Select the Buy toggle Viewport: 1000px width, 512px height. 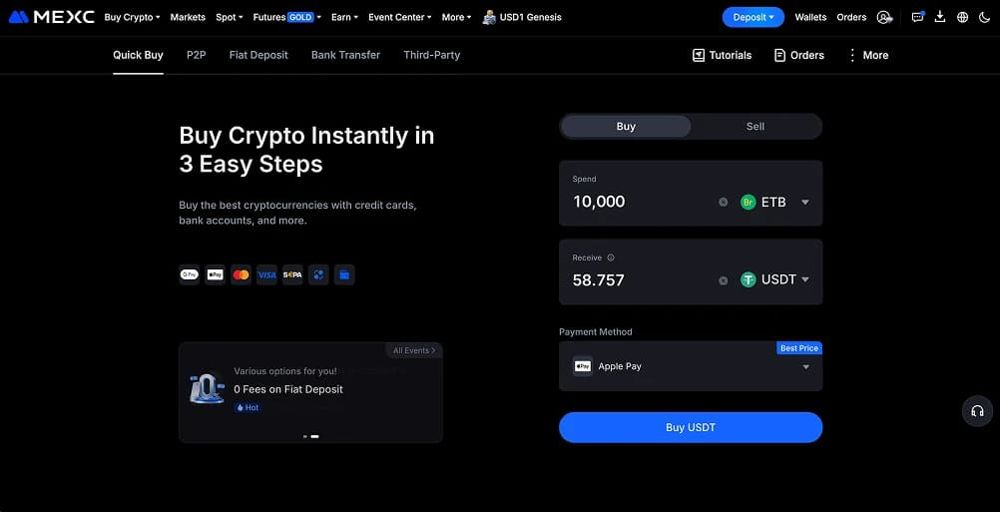[626, 126]
